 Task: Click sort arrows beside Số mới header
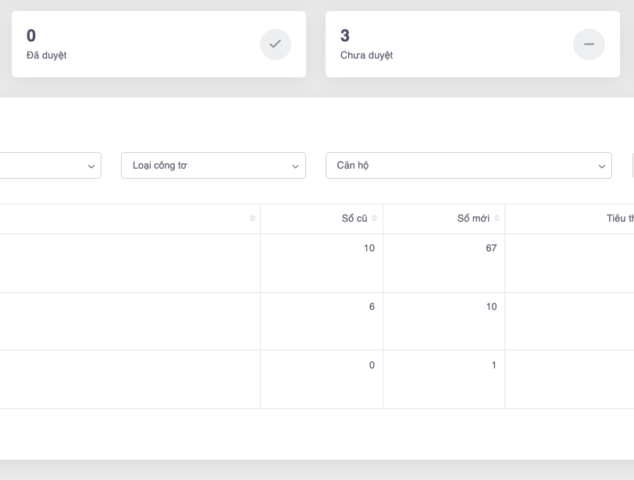(x=497, y=219)
